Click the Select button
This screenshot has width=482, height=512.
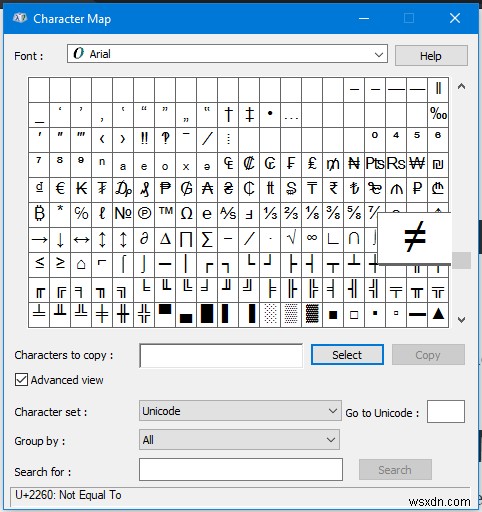click(x=347, y=355)
